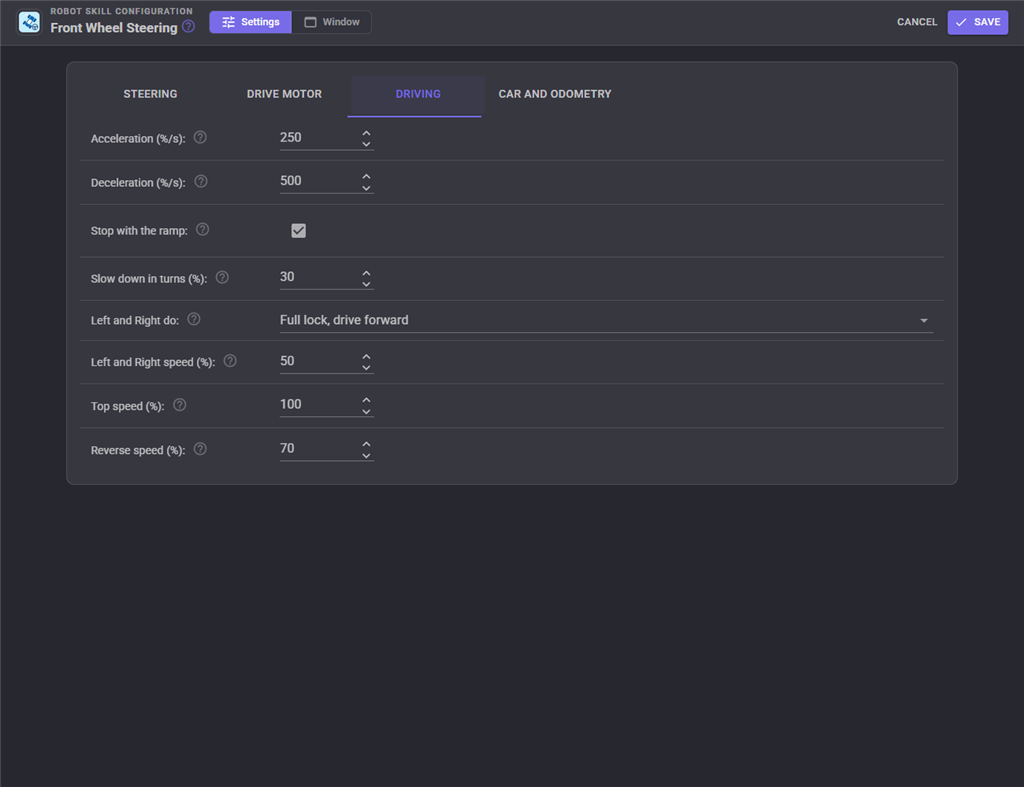The image size is (1024, 787).
Task: Click the Acceleration help question mark icon
Action: click(200, 138)
